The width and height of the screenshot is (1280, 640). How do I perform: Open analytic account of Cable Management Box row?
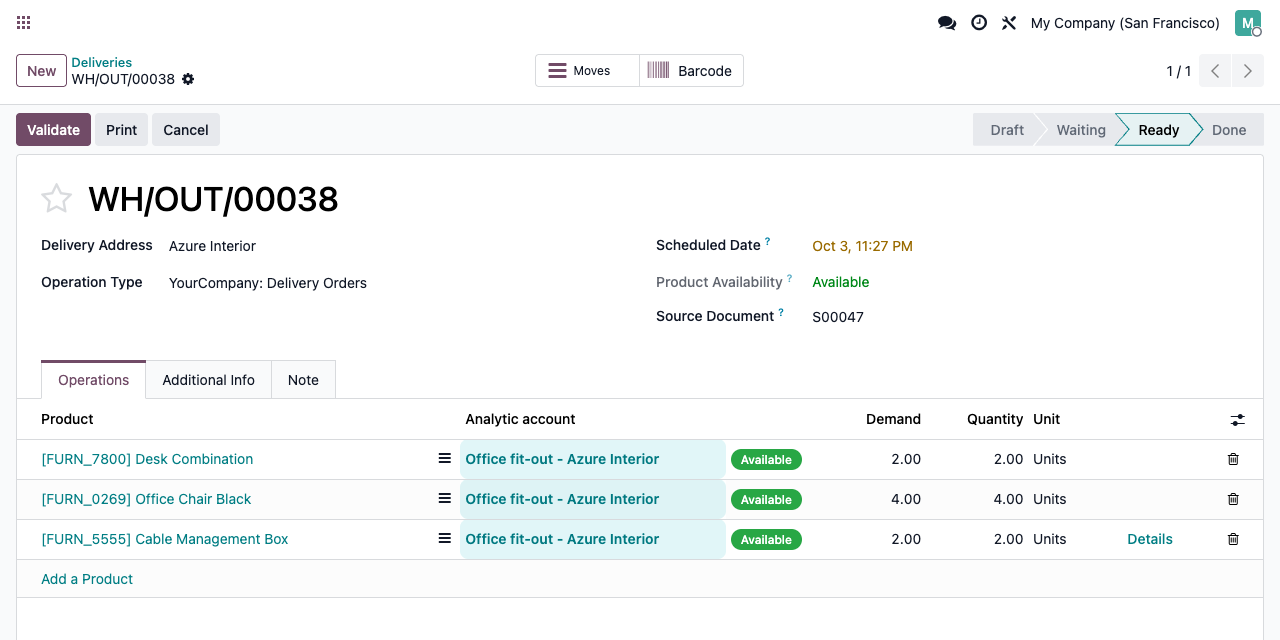pos(593,539)
